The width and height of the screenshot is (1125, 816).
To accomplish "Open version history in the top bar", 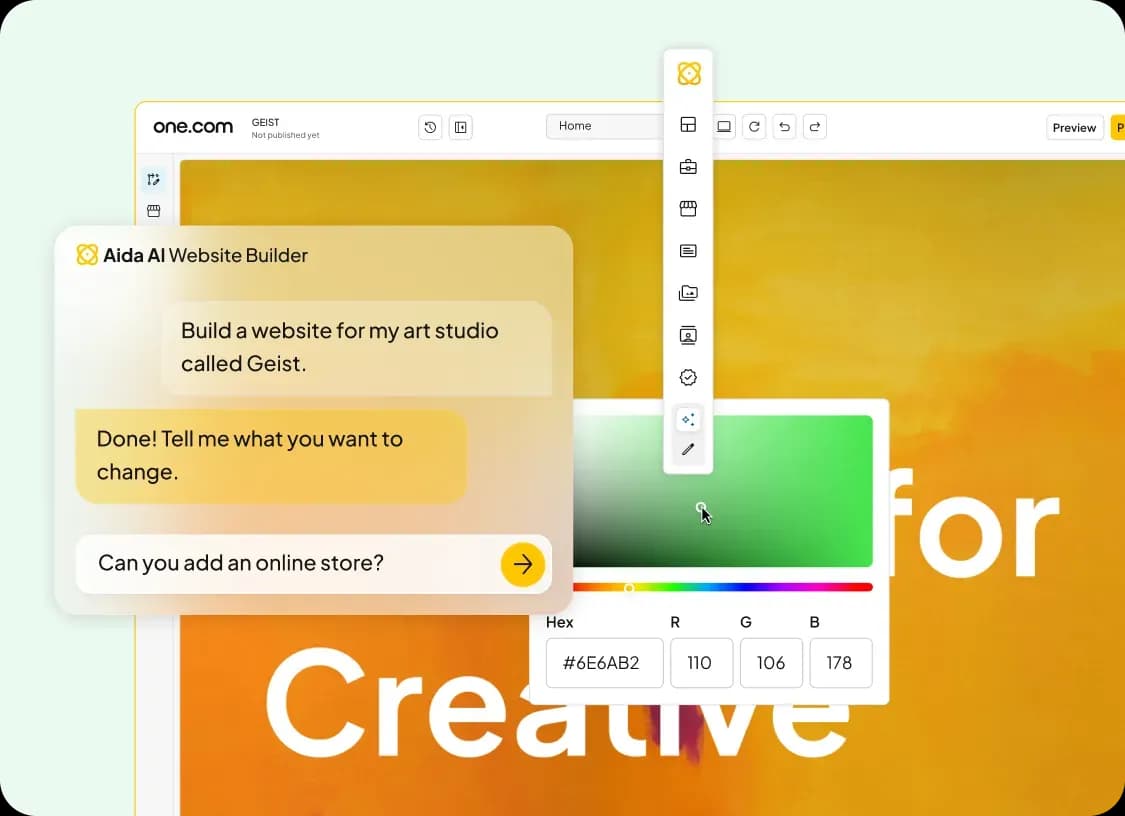I will (x=430, y=127).
